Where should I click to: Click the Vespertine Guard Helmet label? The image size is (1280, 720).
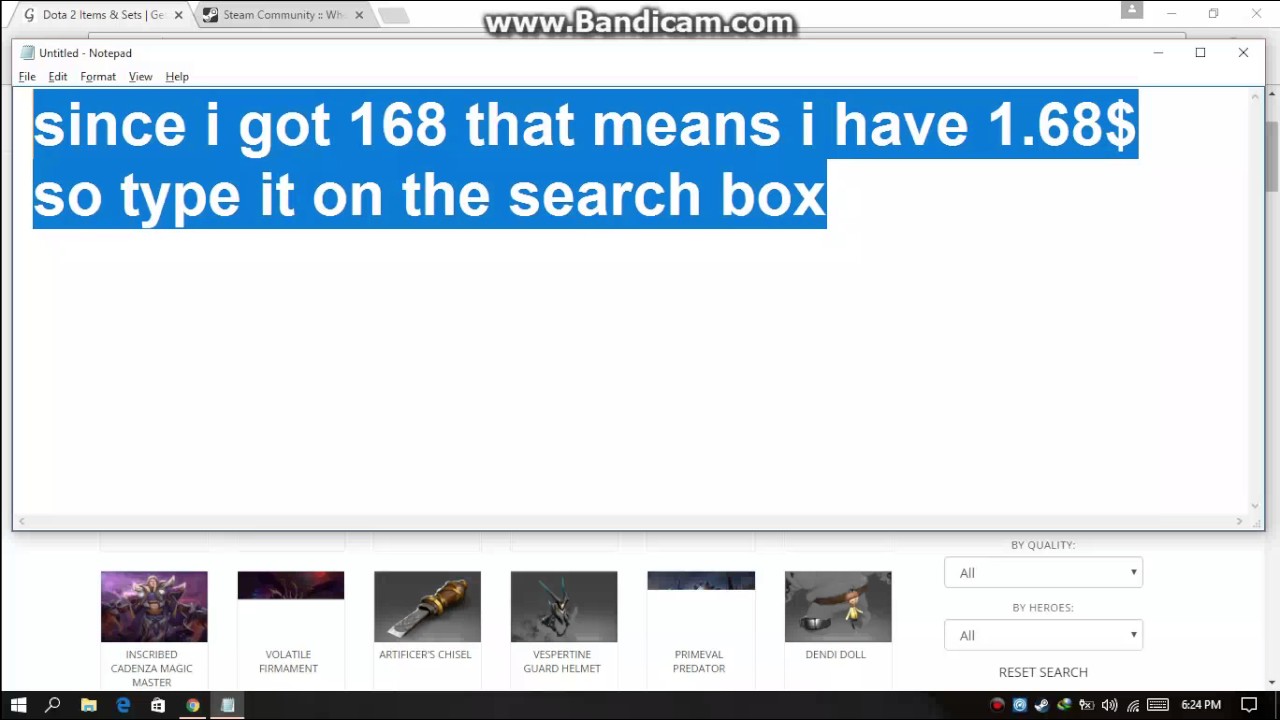pos(562,661)
